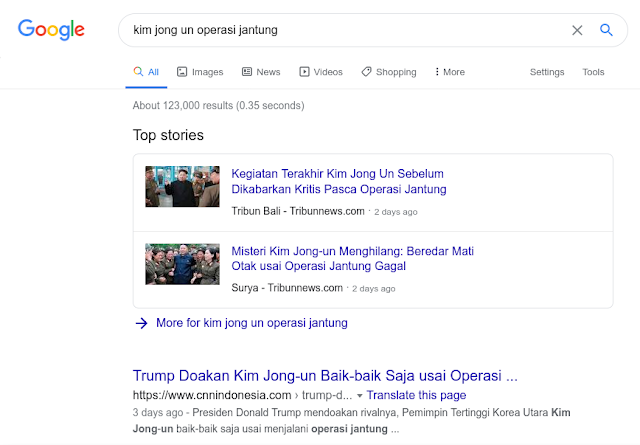The image size is (640, 445).
Task: Open the dropdown arrow next to cnnindonesia URL
Action: tap(360, 396)
